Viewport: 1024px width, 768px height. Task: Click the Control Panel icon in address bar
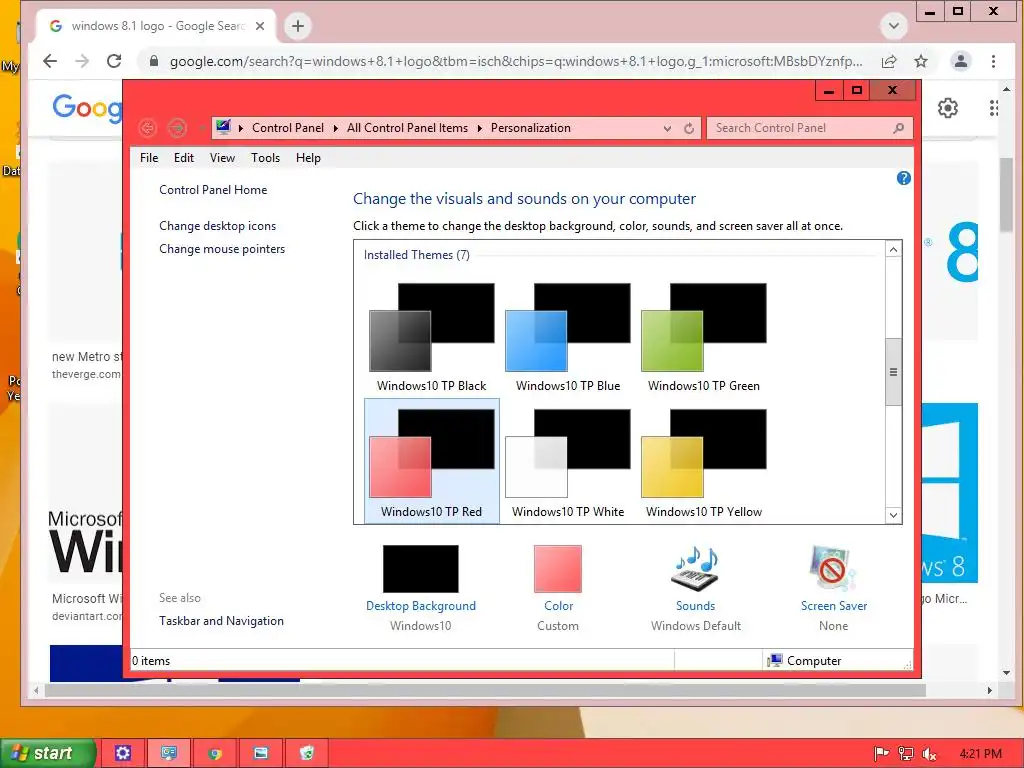[x=223, y=127]
